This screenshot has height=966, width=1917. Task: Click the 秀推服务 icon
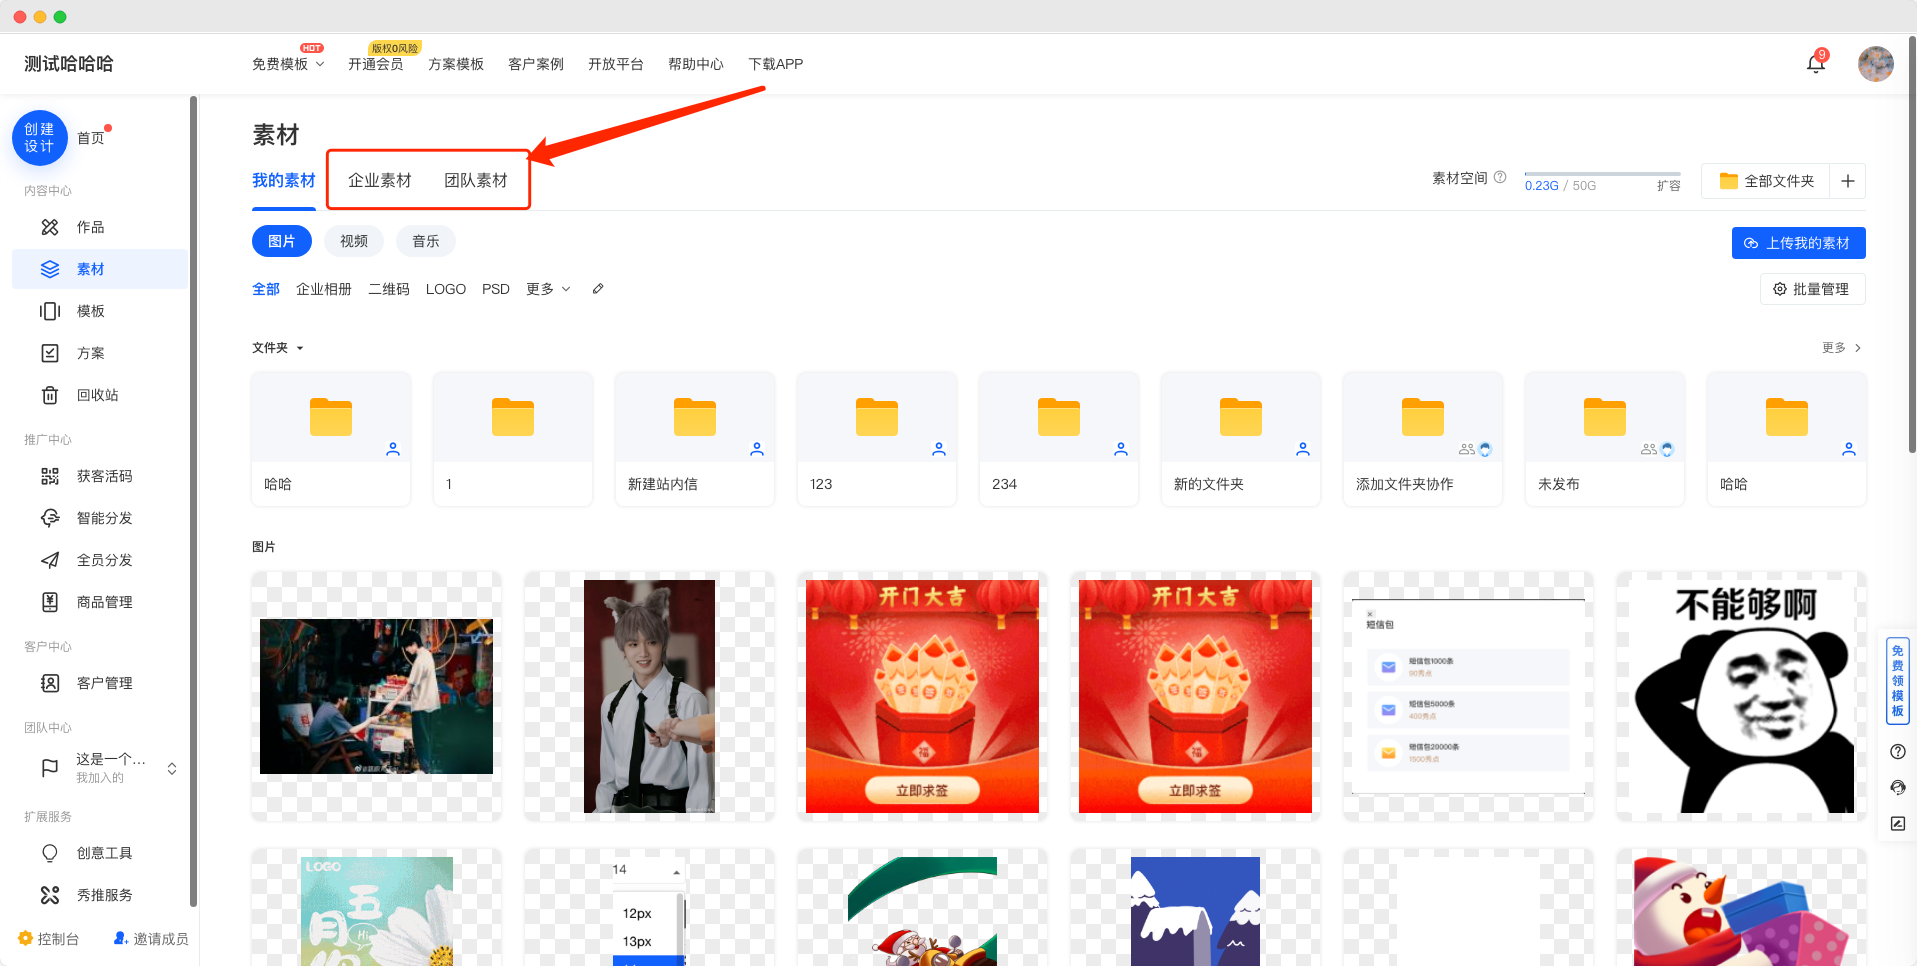50,895
